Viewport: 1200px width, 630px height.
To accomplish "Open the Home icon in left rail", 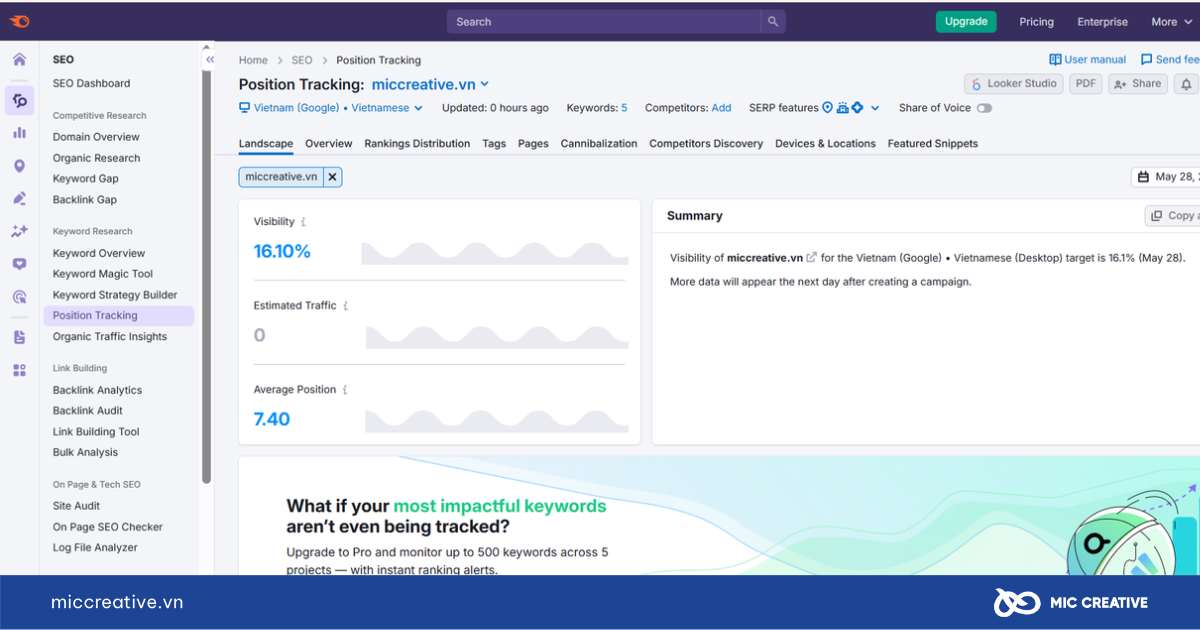I will tap(19, 60).
